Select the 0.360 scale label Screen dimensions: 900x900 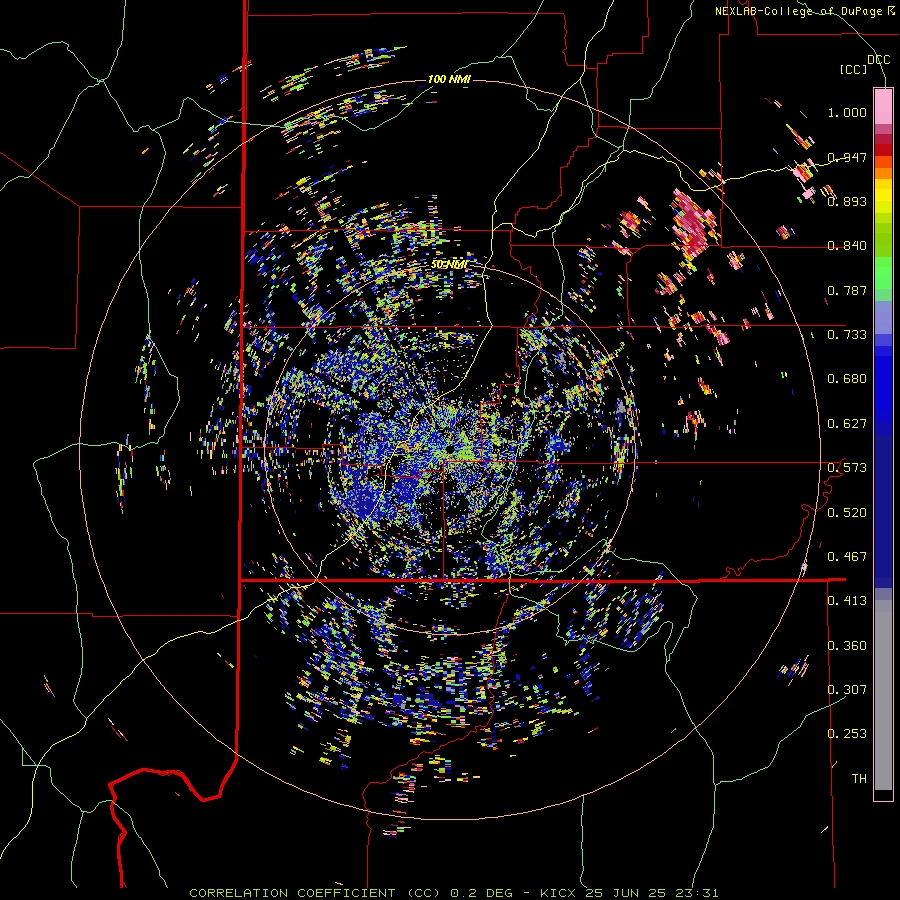click(847, 646)
